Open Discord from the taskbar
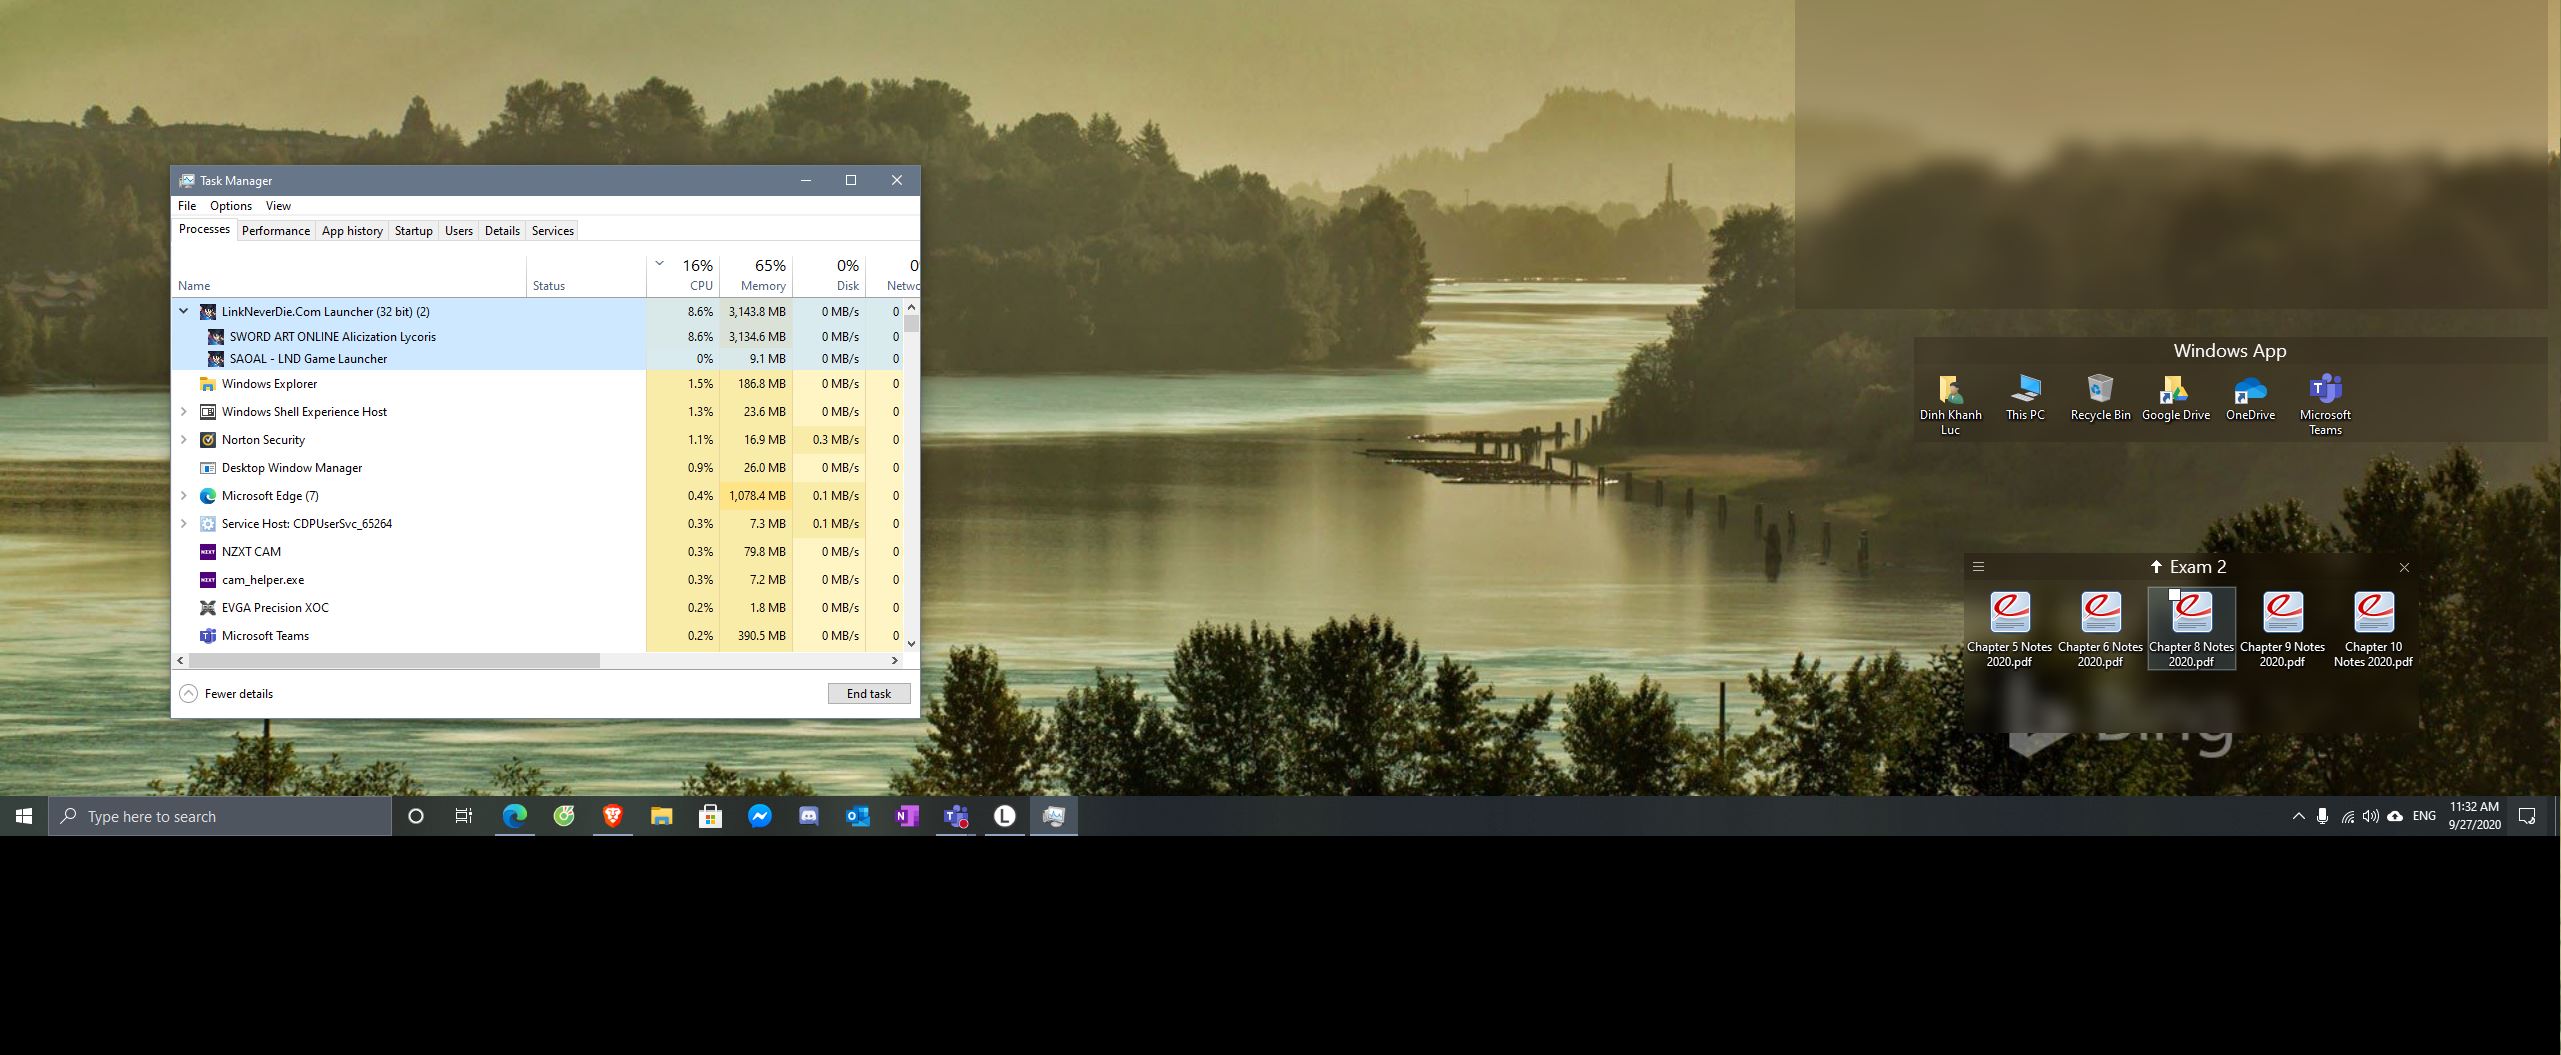2561x1055 pixels. click(x=808, y=816)
